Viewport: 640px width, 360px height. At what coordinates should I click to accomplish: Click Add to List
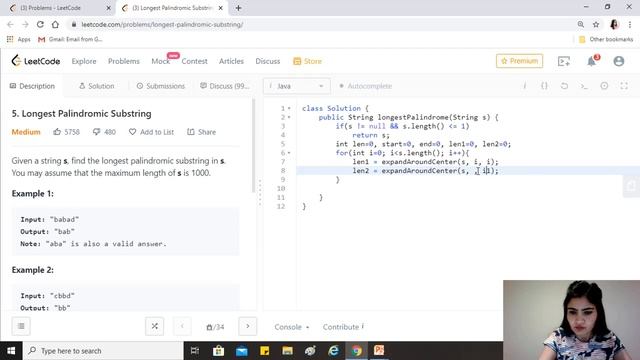pyautogui.click(x=151, y=132)
